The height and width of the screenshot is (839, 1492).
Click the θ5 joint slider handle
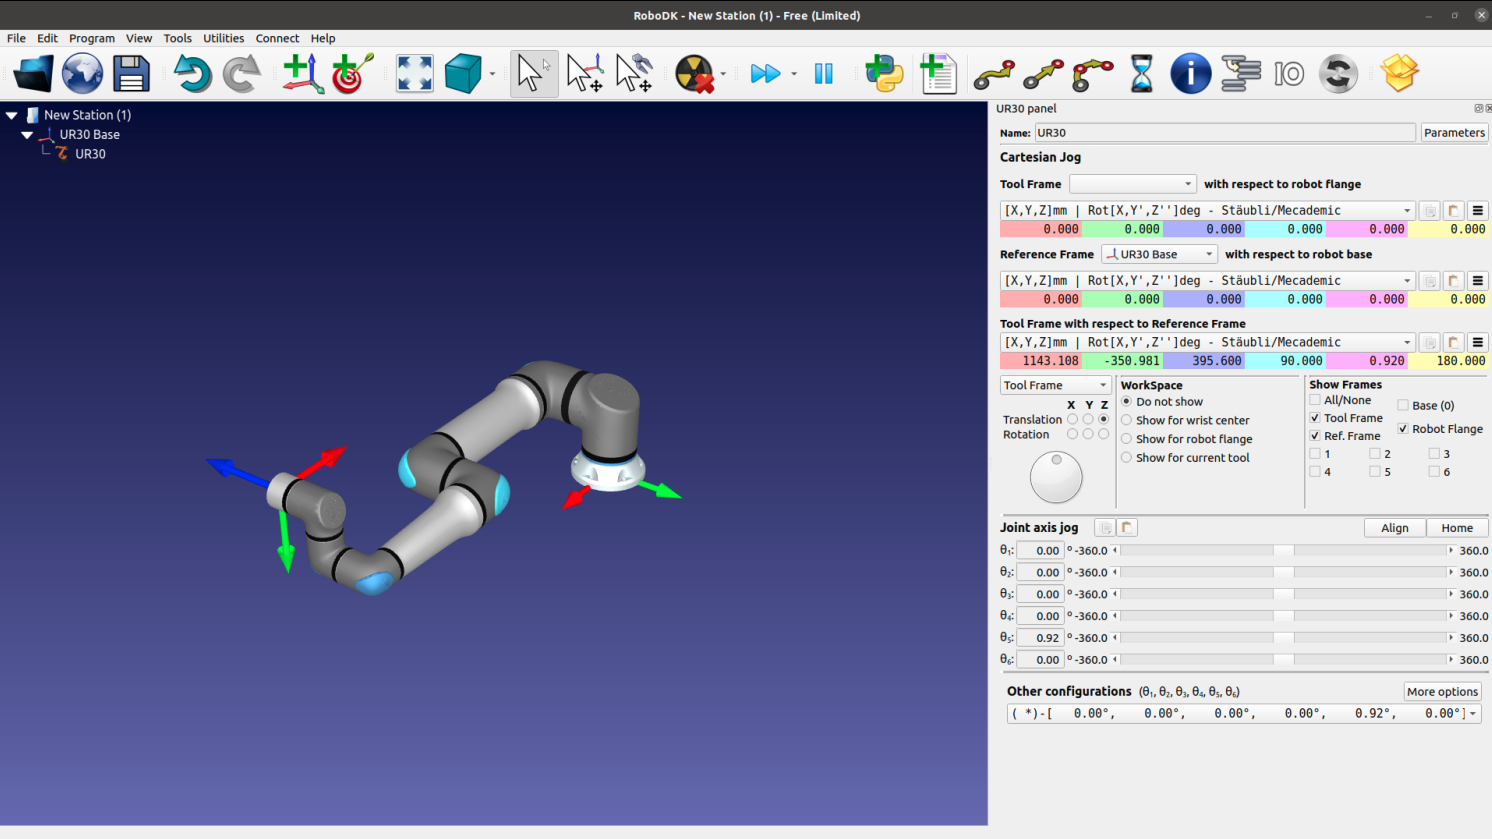pyautogui.click(x=1284, y=638)
